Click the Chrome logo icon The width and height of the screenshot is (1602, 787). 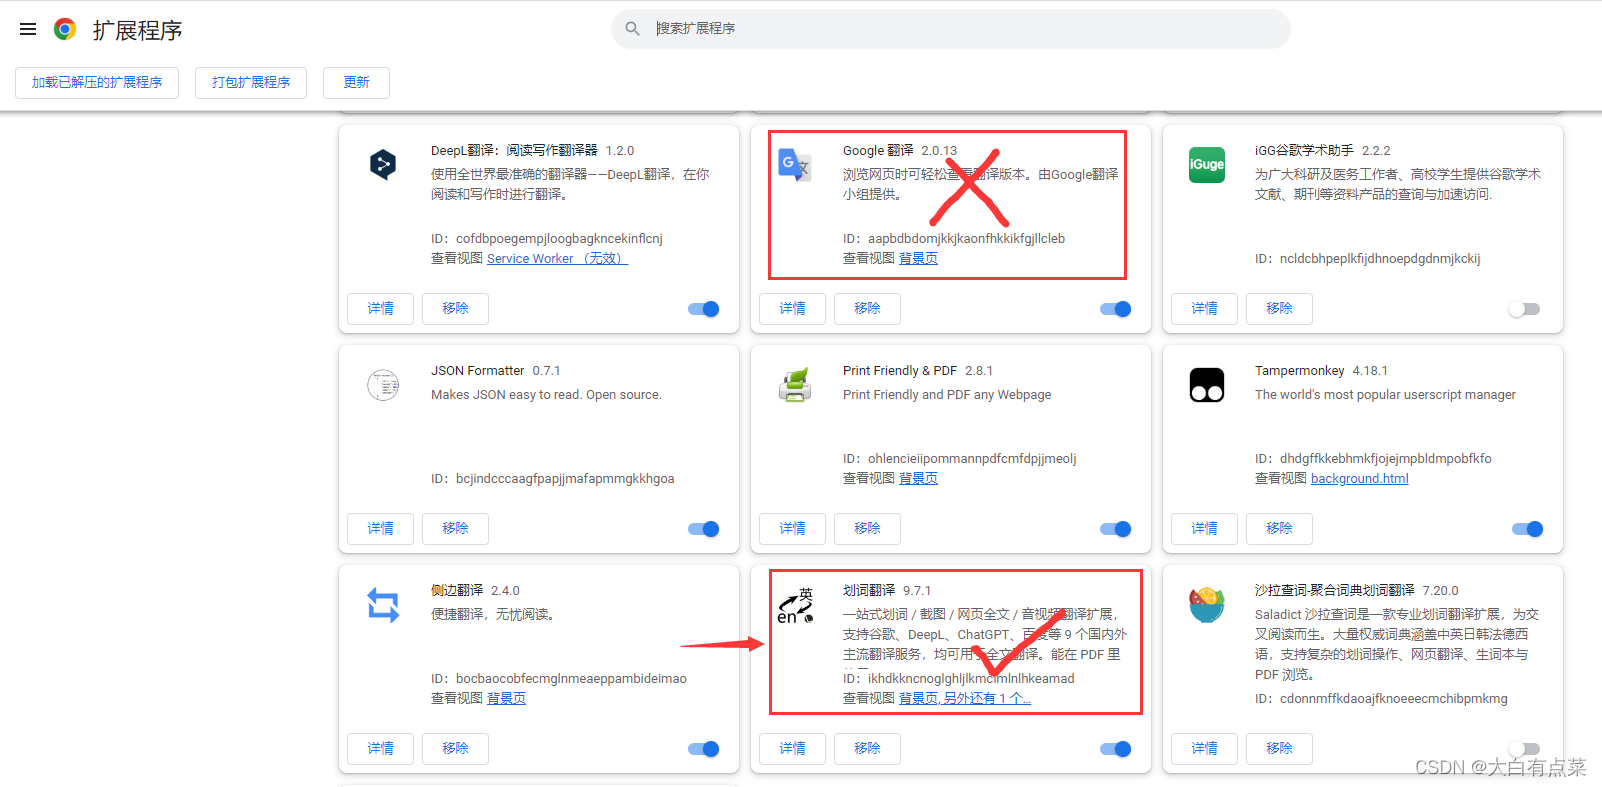65,29
